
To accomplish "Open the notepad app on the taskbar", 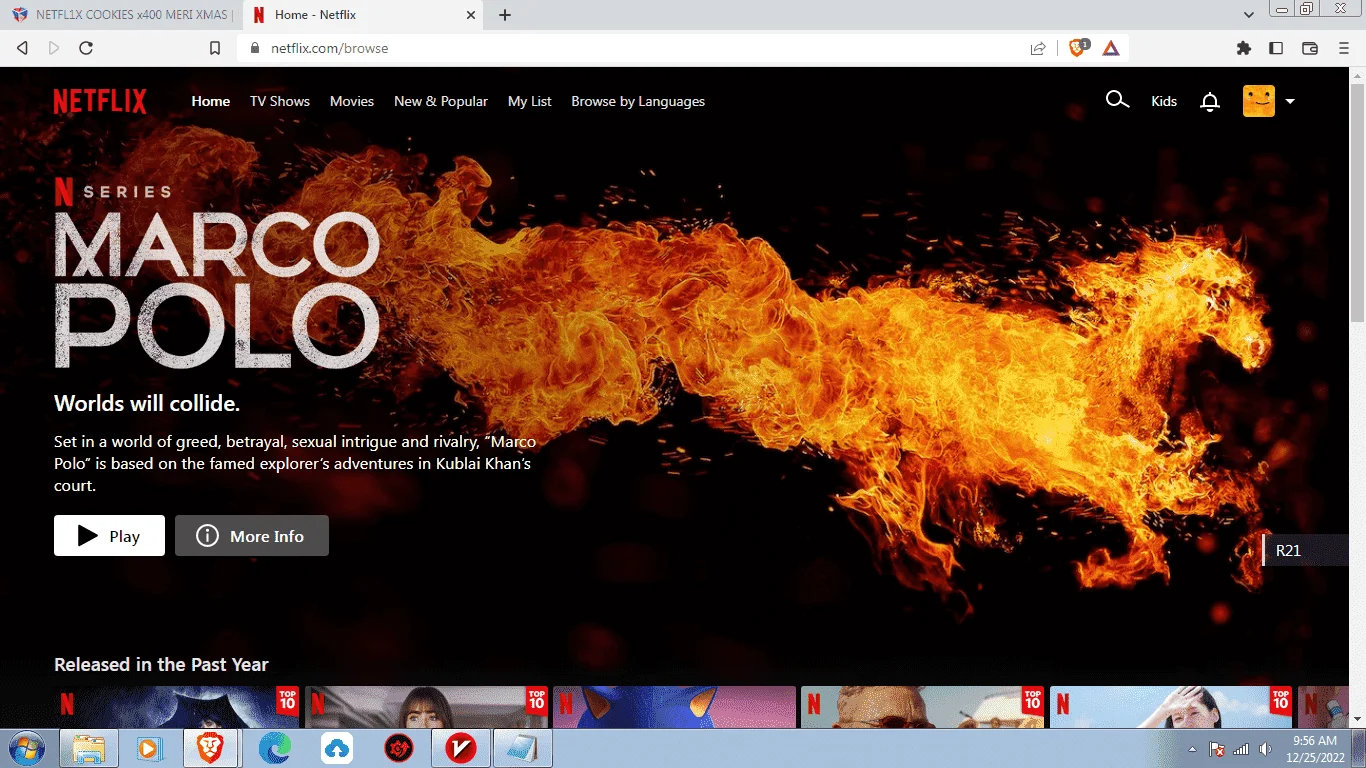I will [x=523, y=748].
